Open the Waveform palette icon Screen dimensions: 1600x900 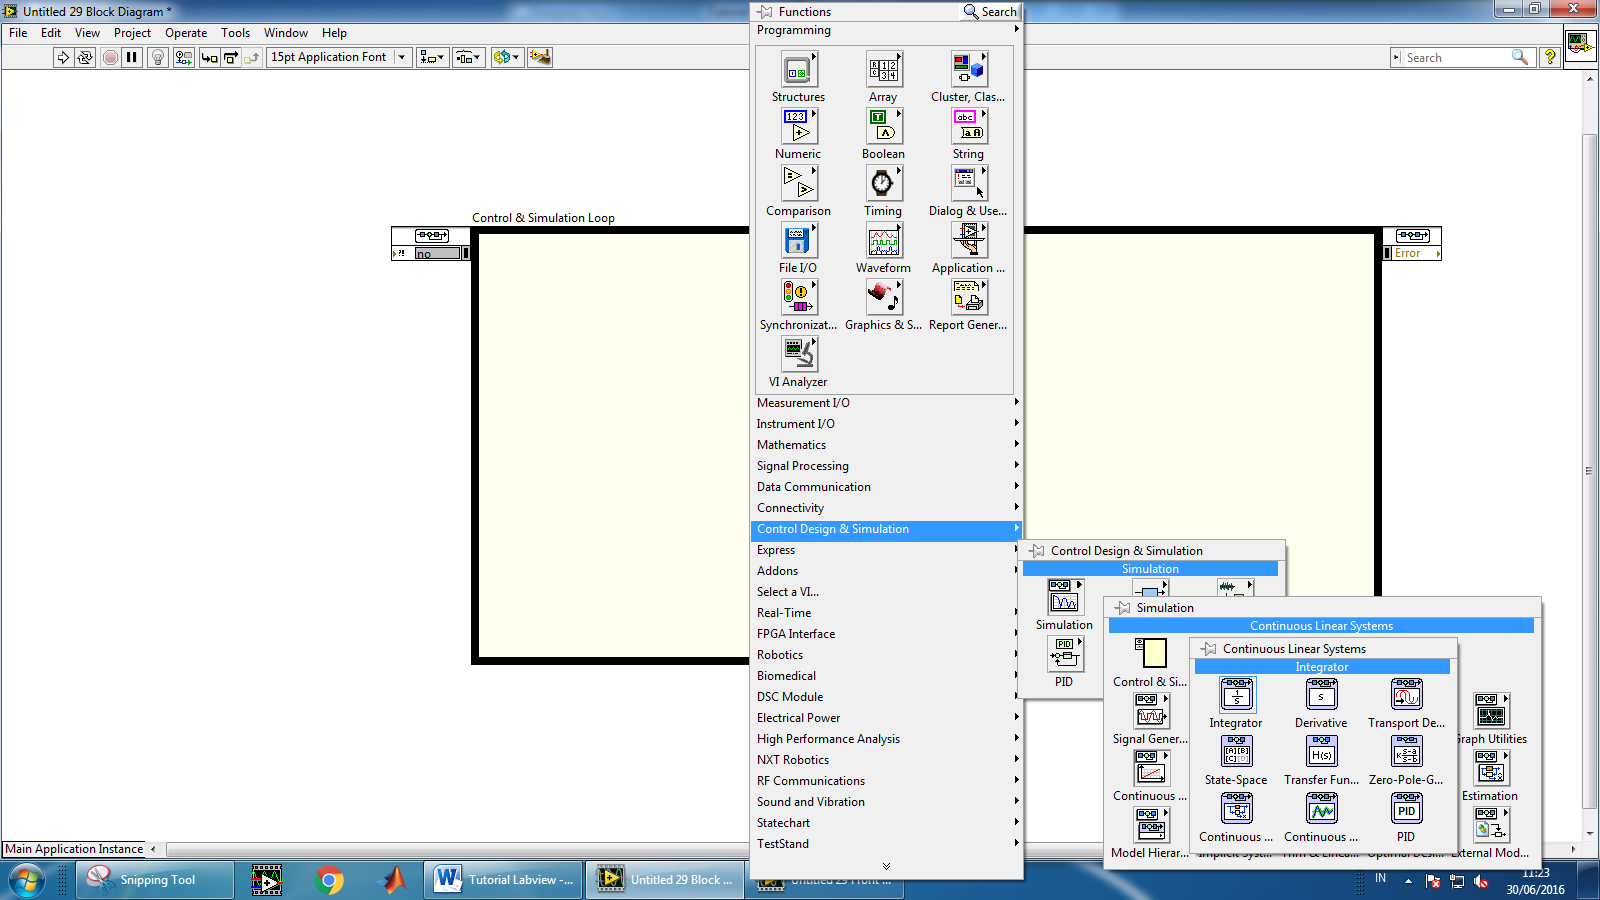883,240
